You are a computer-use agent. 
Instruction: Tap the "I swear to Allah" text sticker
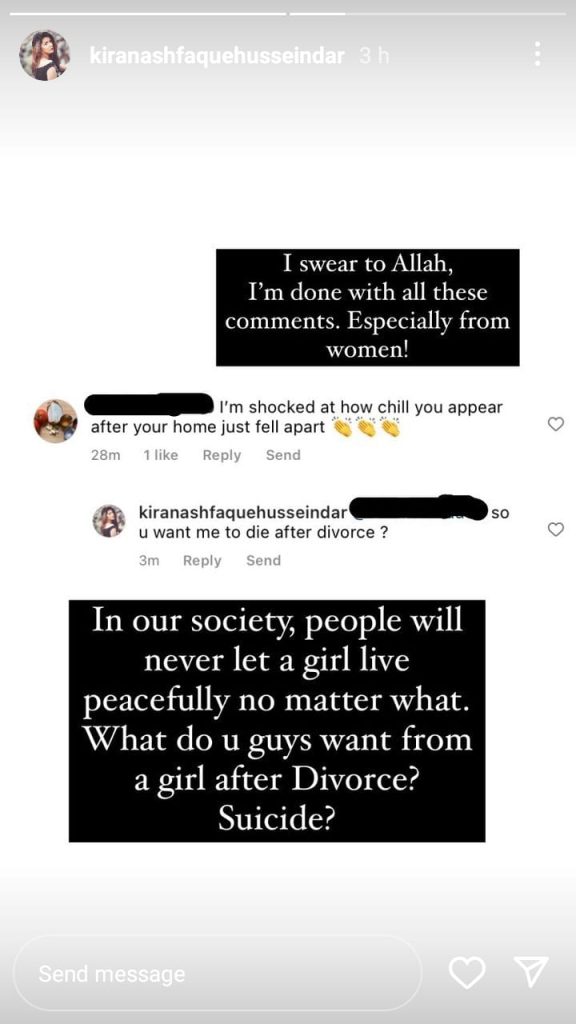pyautogui.click(x=368, y=307)
